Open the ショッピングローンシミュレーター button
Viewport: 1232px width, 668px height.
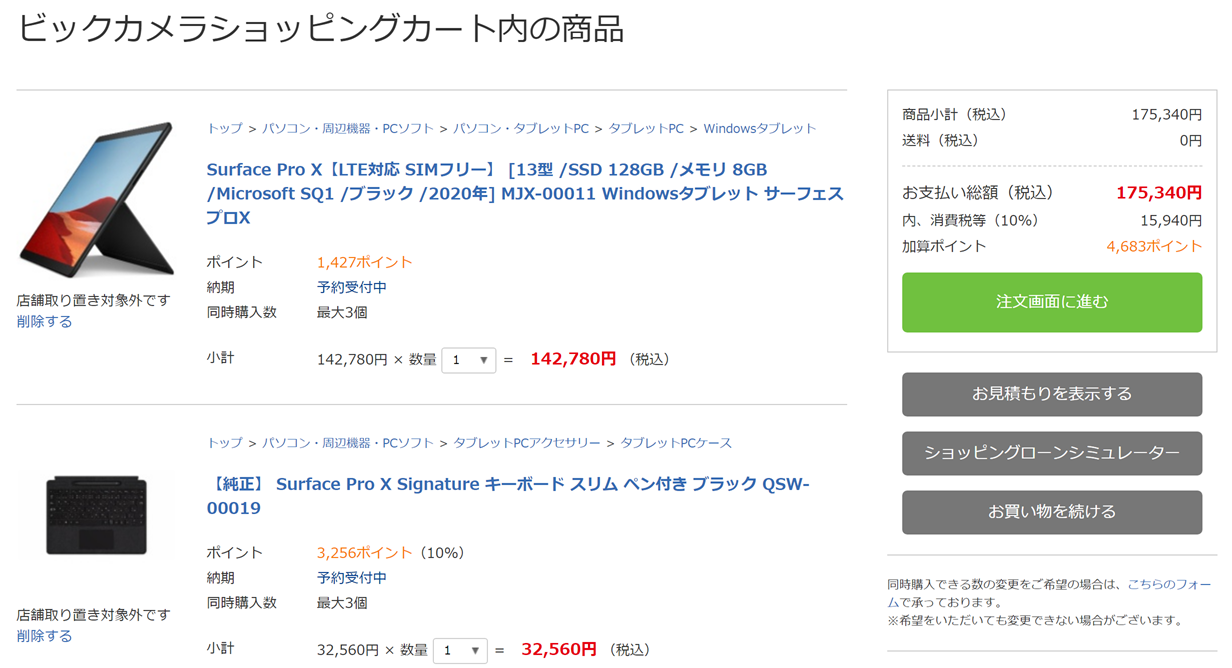click(x=1052, y=453)
